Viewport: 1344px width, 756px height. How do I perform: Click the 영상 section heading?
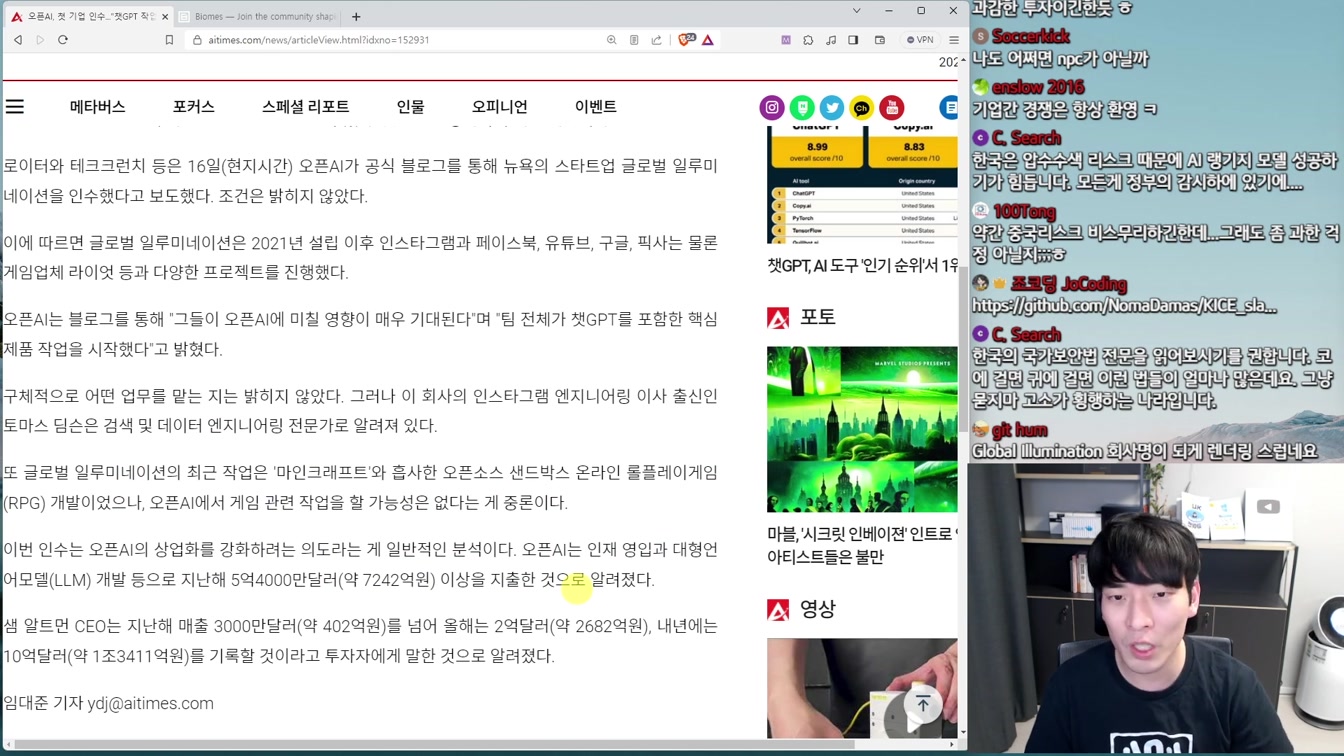click(x=817, y=609)
